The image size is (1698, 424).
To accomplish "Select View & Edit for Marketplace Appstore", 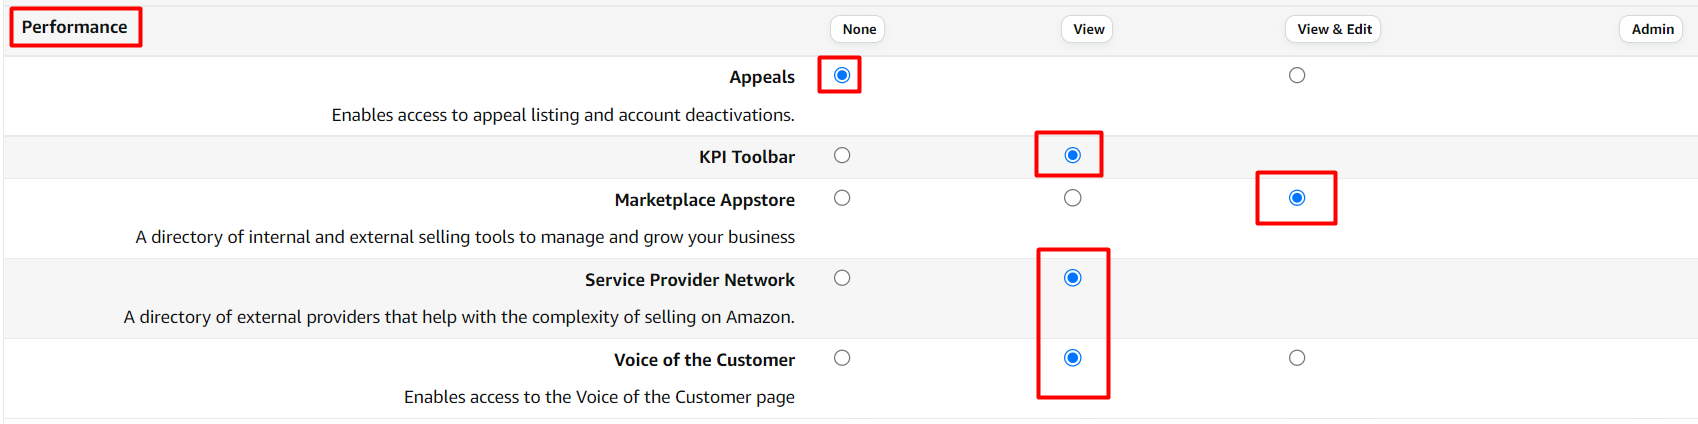I will coord(1297,198).
